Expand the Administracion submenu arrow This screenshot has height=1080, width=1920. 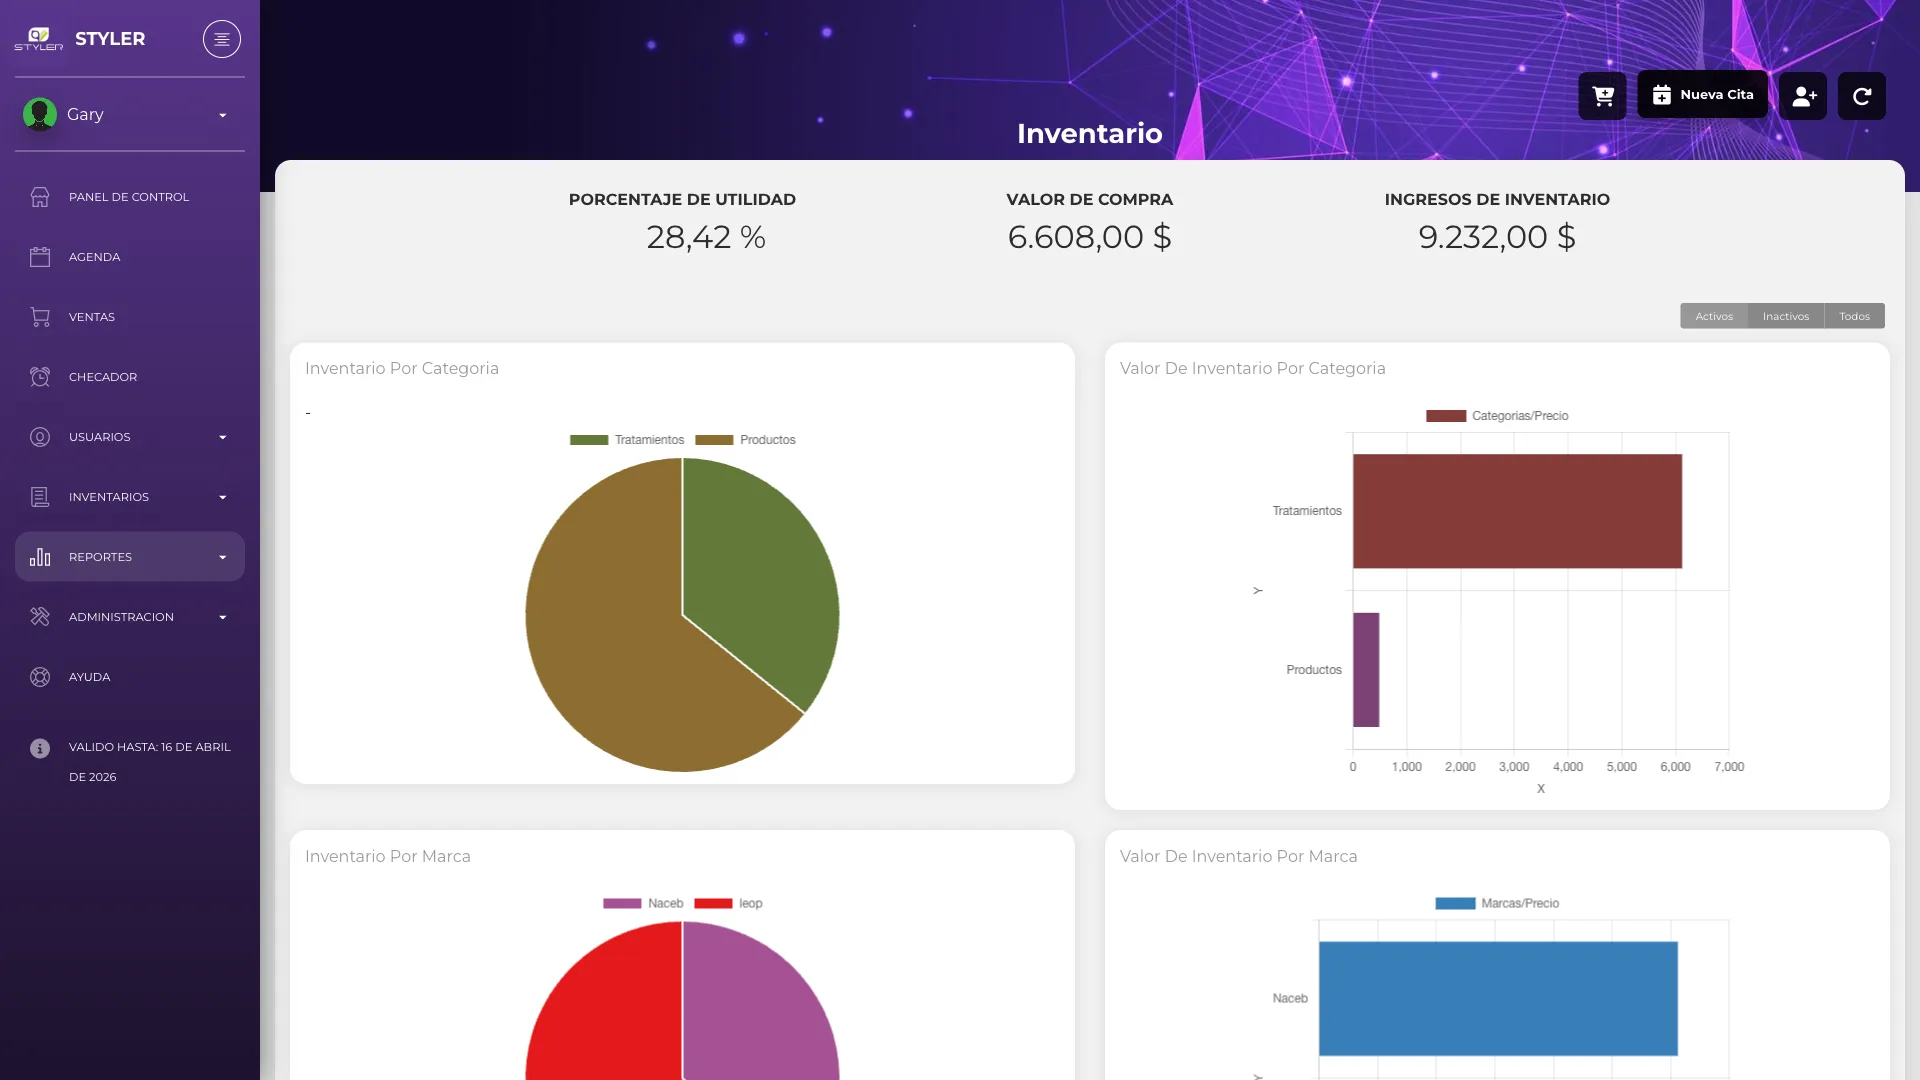click(x=223, y=617)
